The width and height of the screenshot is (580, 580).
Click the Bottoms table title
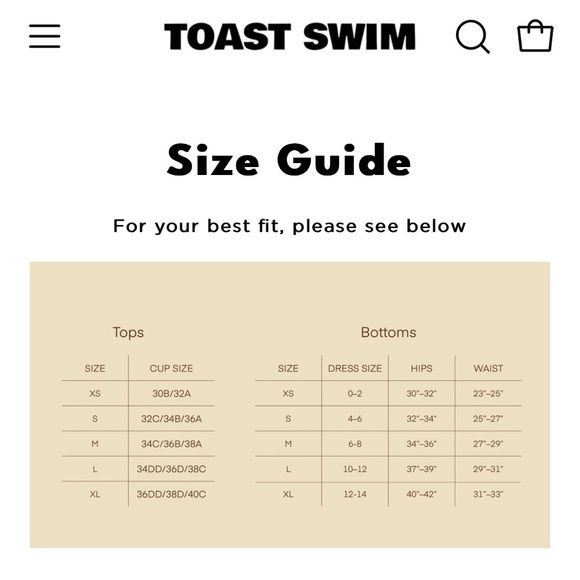[x=388, y=332]
